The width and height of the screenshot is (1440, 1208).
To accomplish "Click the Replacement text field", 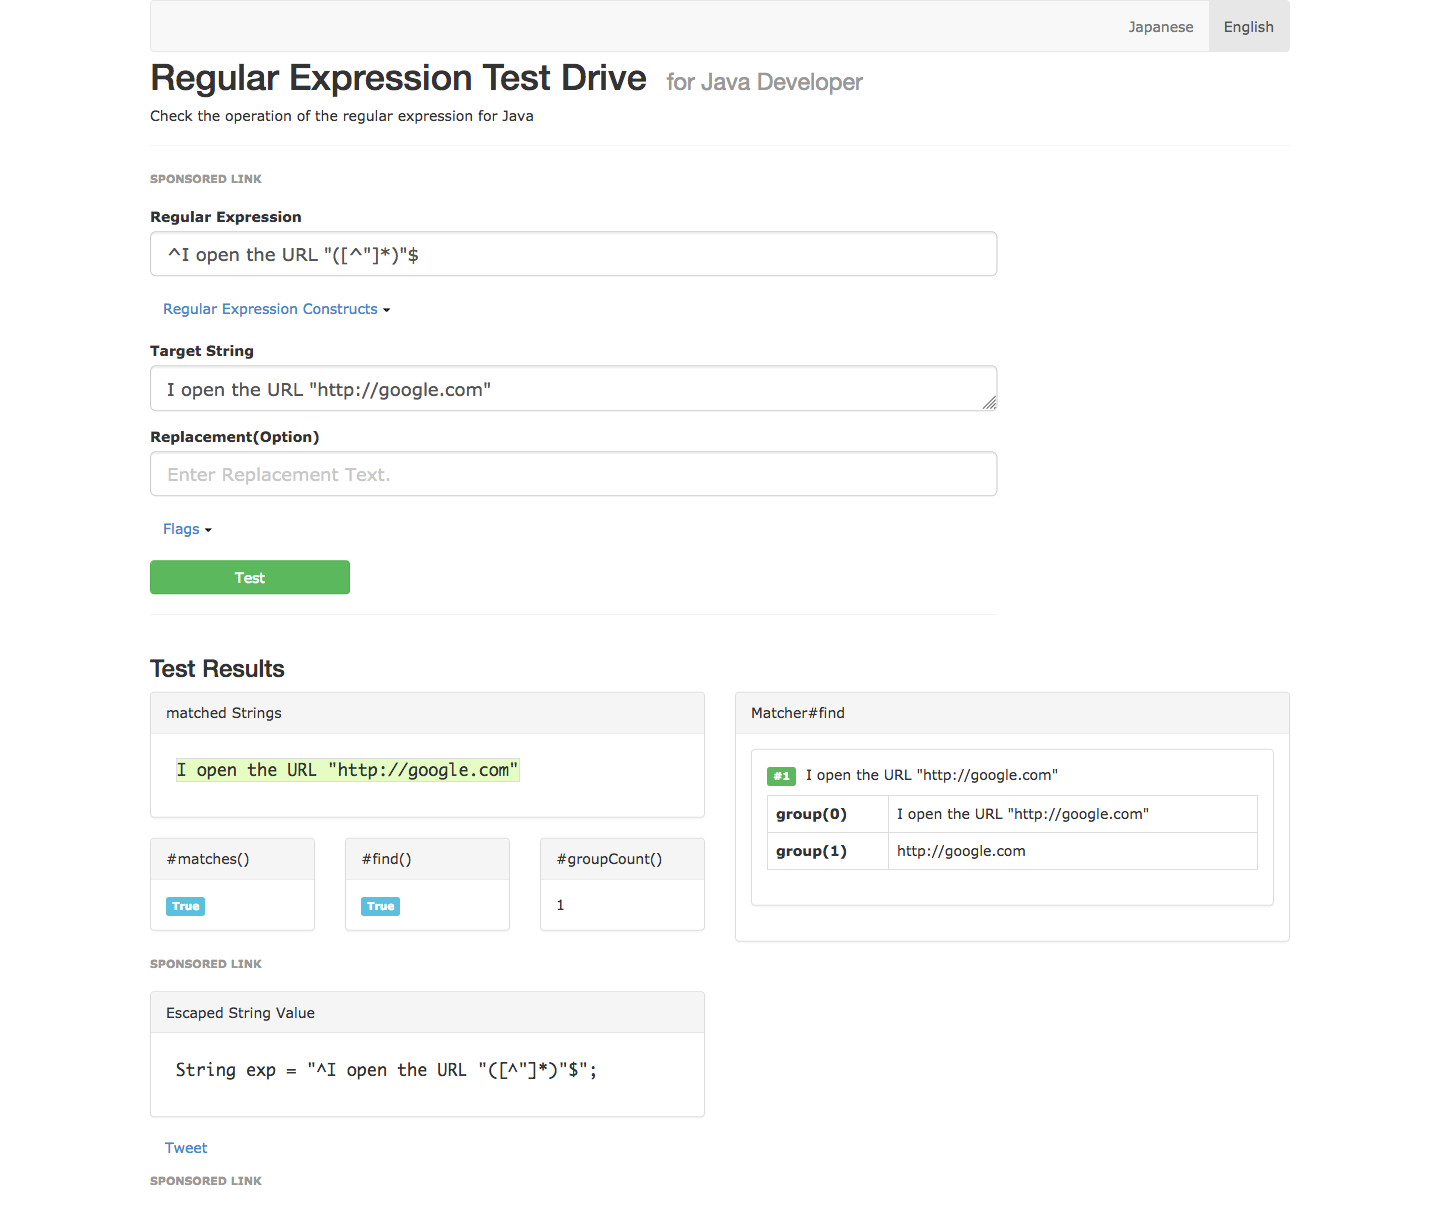I will click(x=573, y=474).
